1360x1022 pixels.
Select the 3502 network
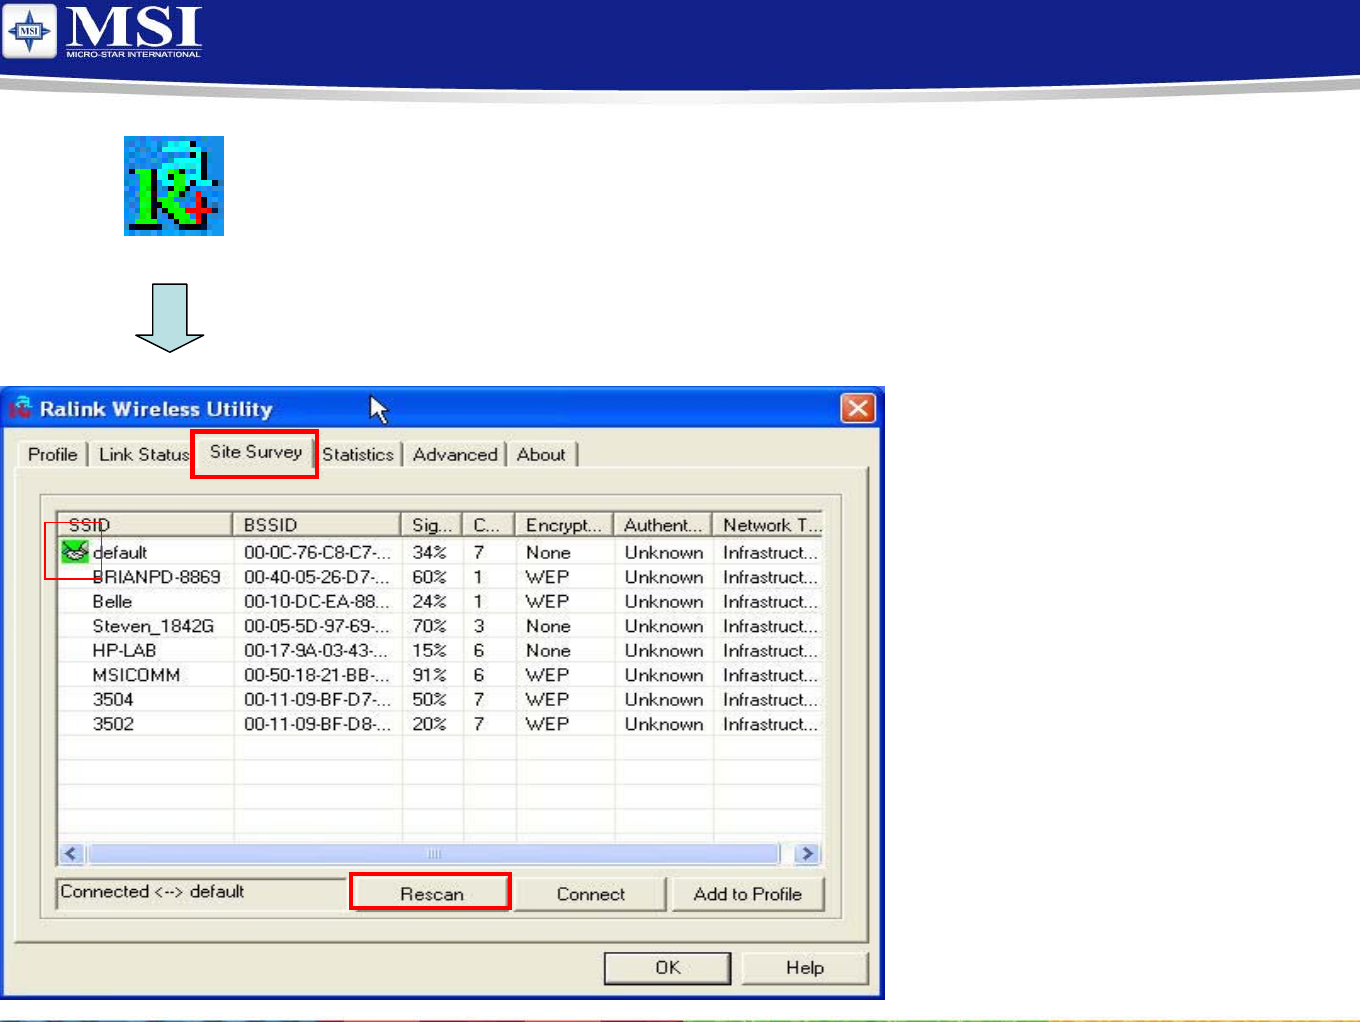[x=440, y=724]
